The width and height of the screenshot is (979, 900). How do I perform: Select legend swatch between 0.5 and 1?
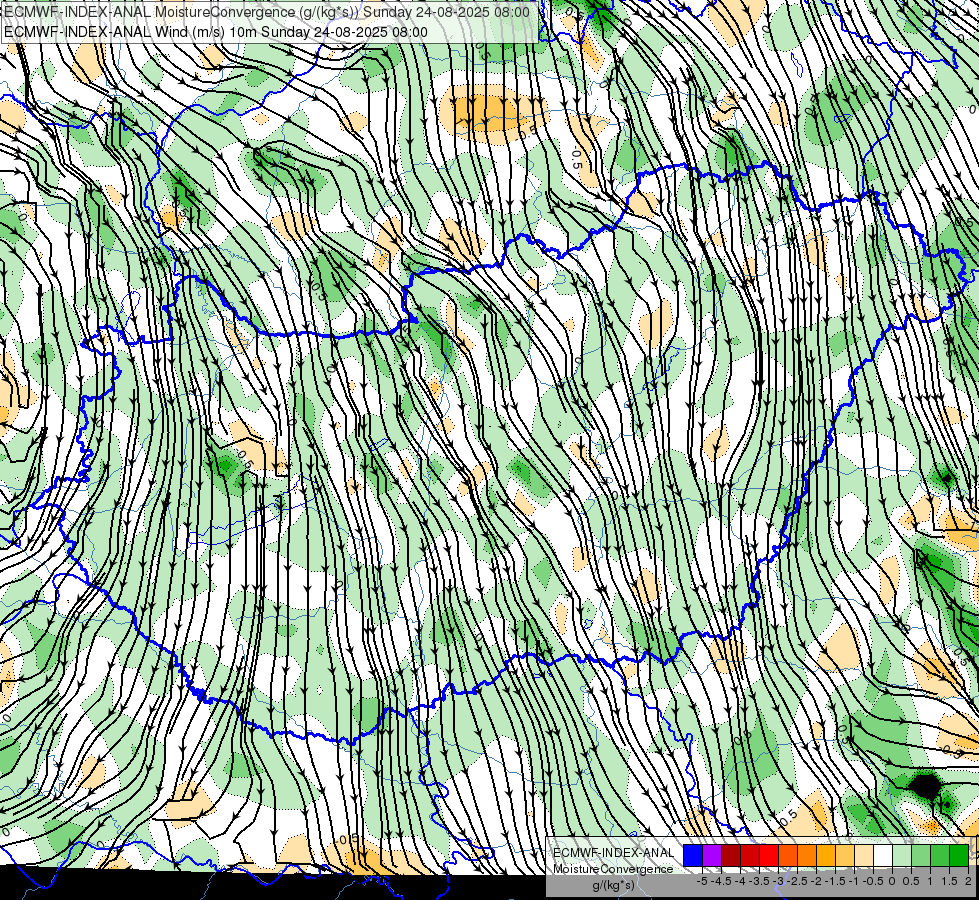(x=921, y=855)
